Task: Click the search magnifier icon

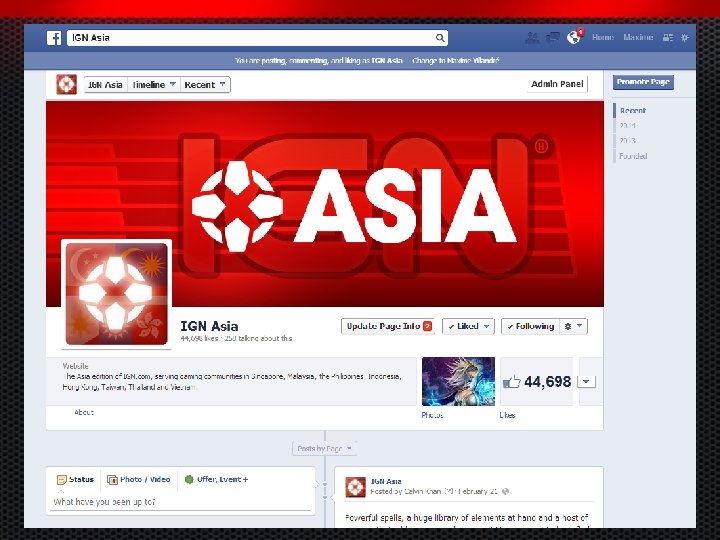Action: tap(440, 38)
